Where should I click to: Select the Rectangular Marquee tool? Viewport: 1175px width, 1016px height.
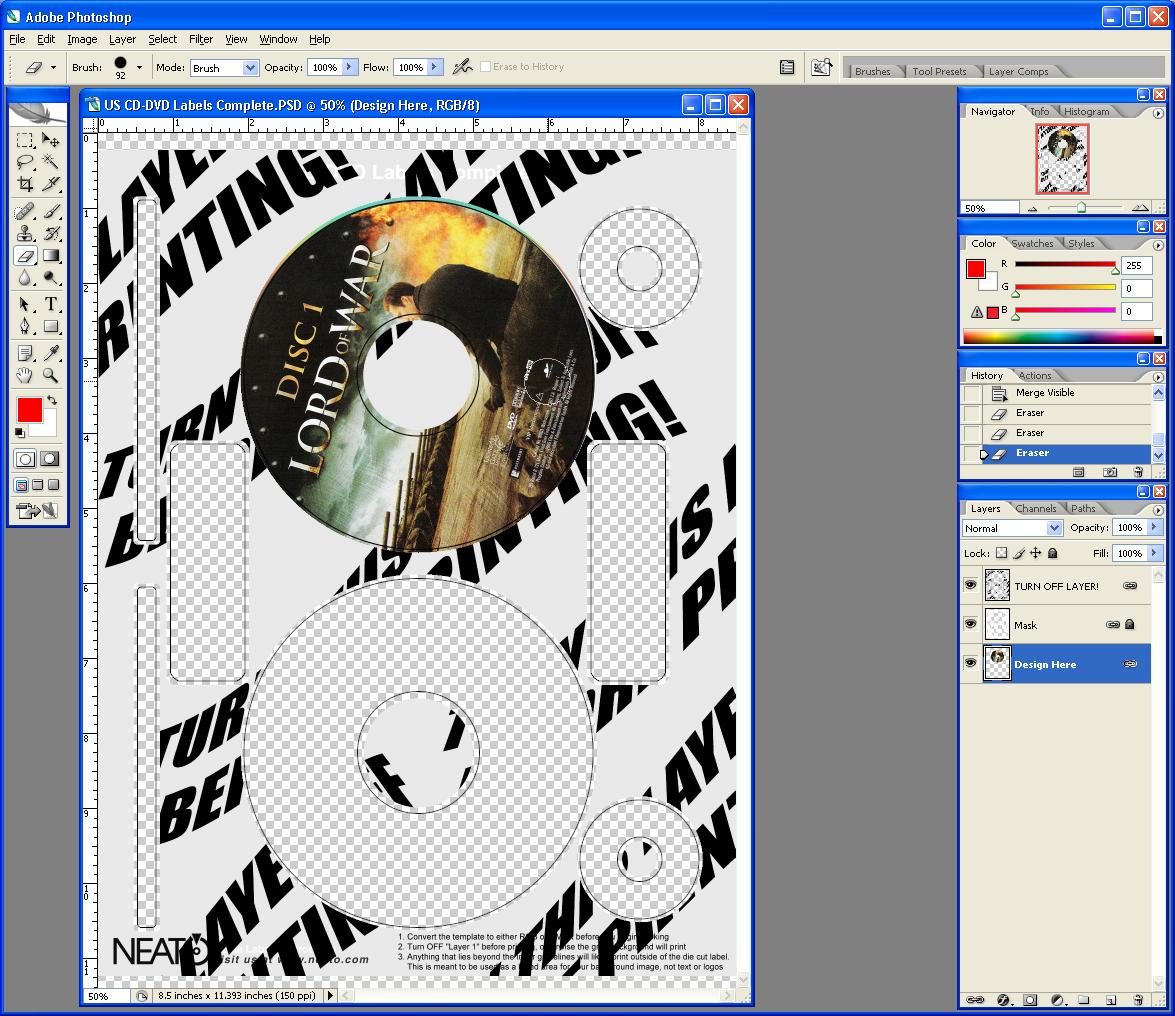coord(25,140)
